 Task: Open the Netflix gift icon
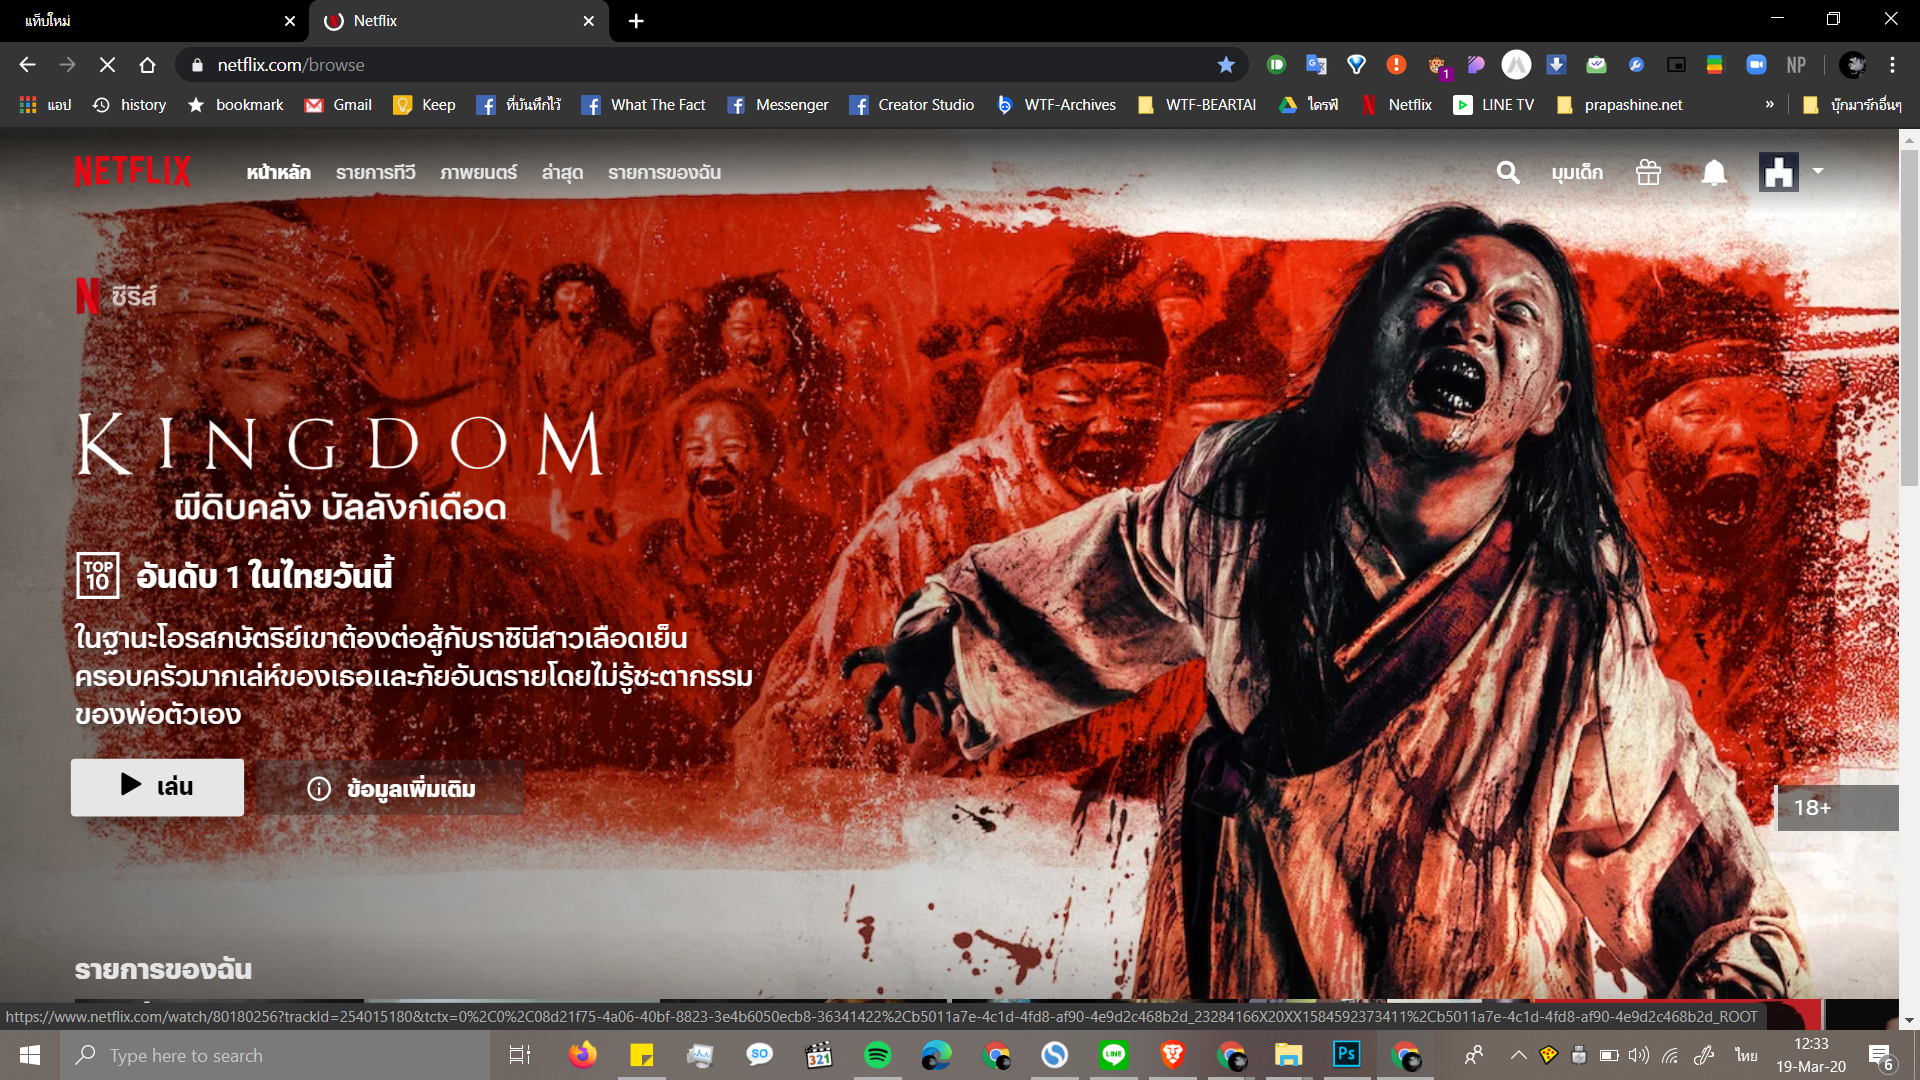pos(1648,173)
